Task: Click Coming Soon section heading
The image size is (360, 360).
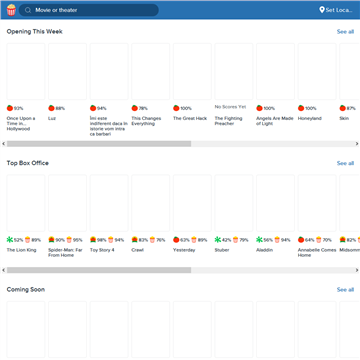Action: tap(26, 289)
